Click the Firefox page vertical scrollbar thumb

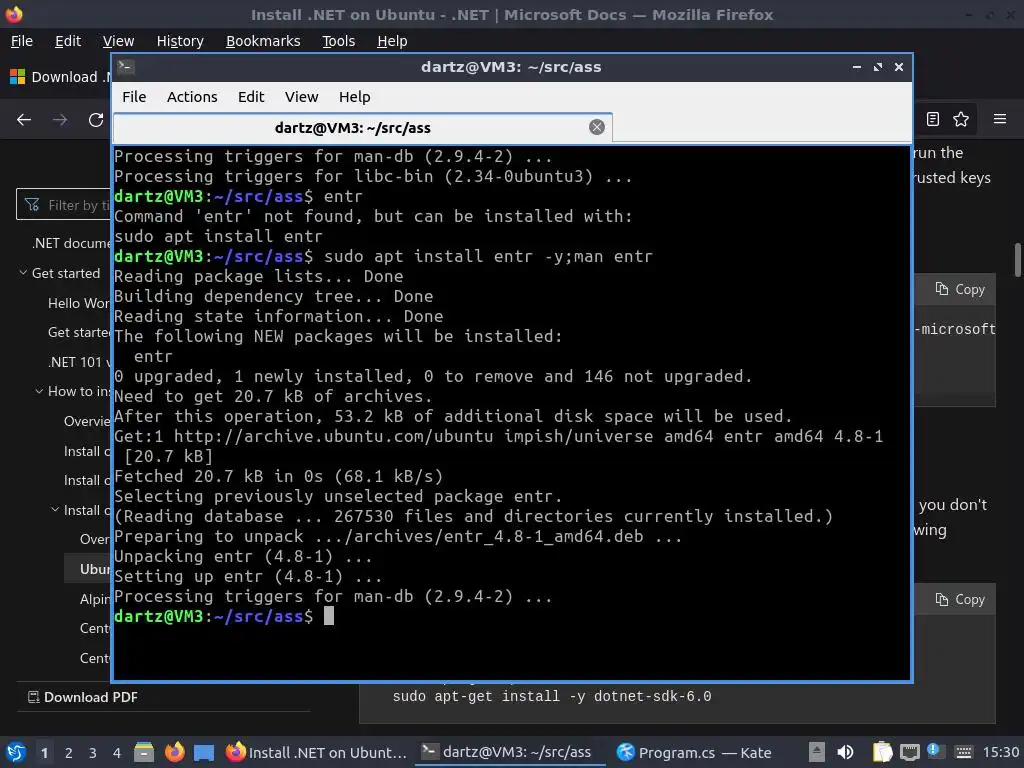pos(1017,260)
